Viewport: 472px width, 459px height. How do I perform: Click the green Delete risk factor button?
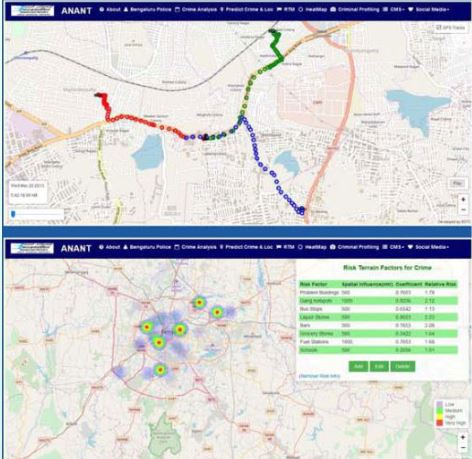(403, 366)
